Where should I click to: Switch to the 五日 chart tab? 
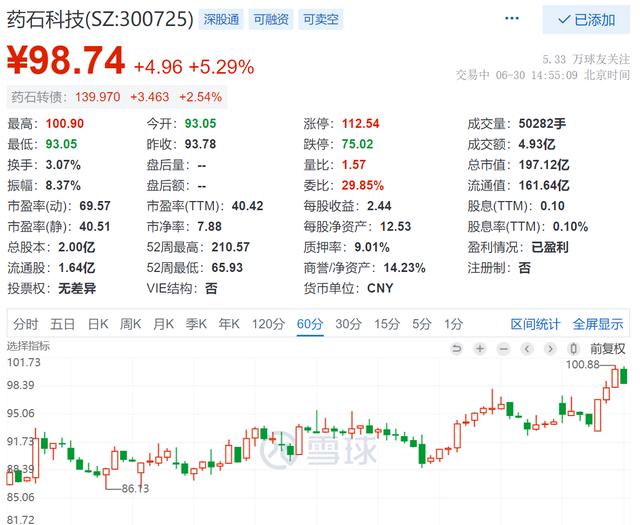click(62, 324)
